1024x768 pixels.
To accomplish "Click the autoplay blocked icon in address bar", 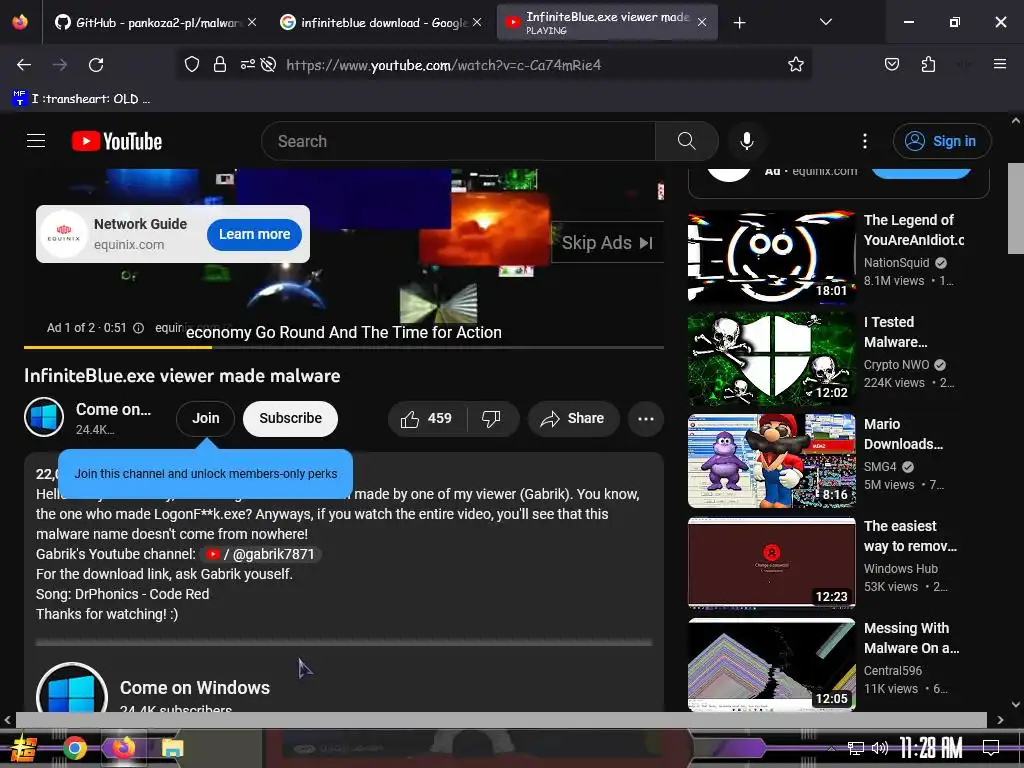I will click(x=268, y=65).
